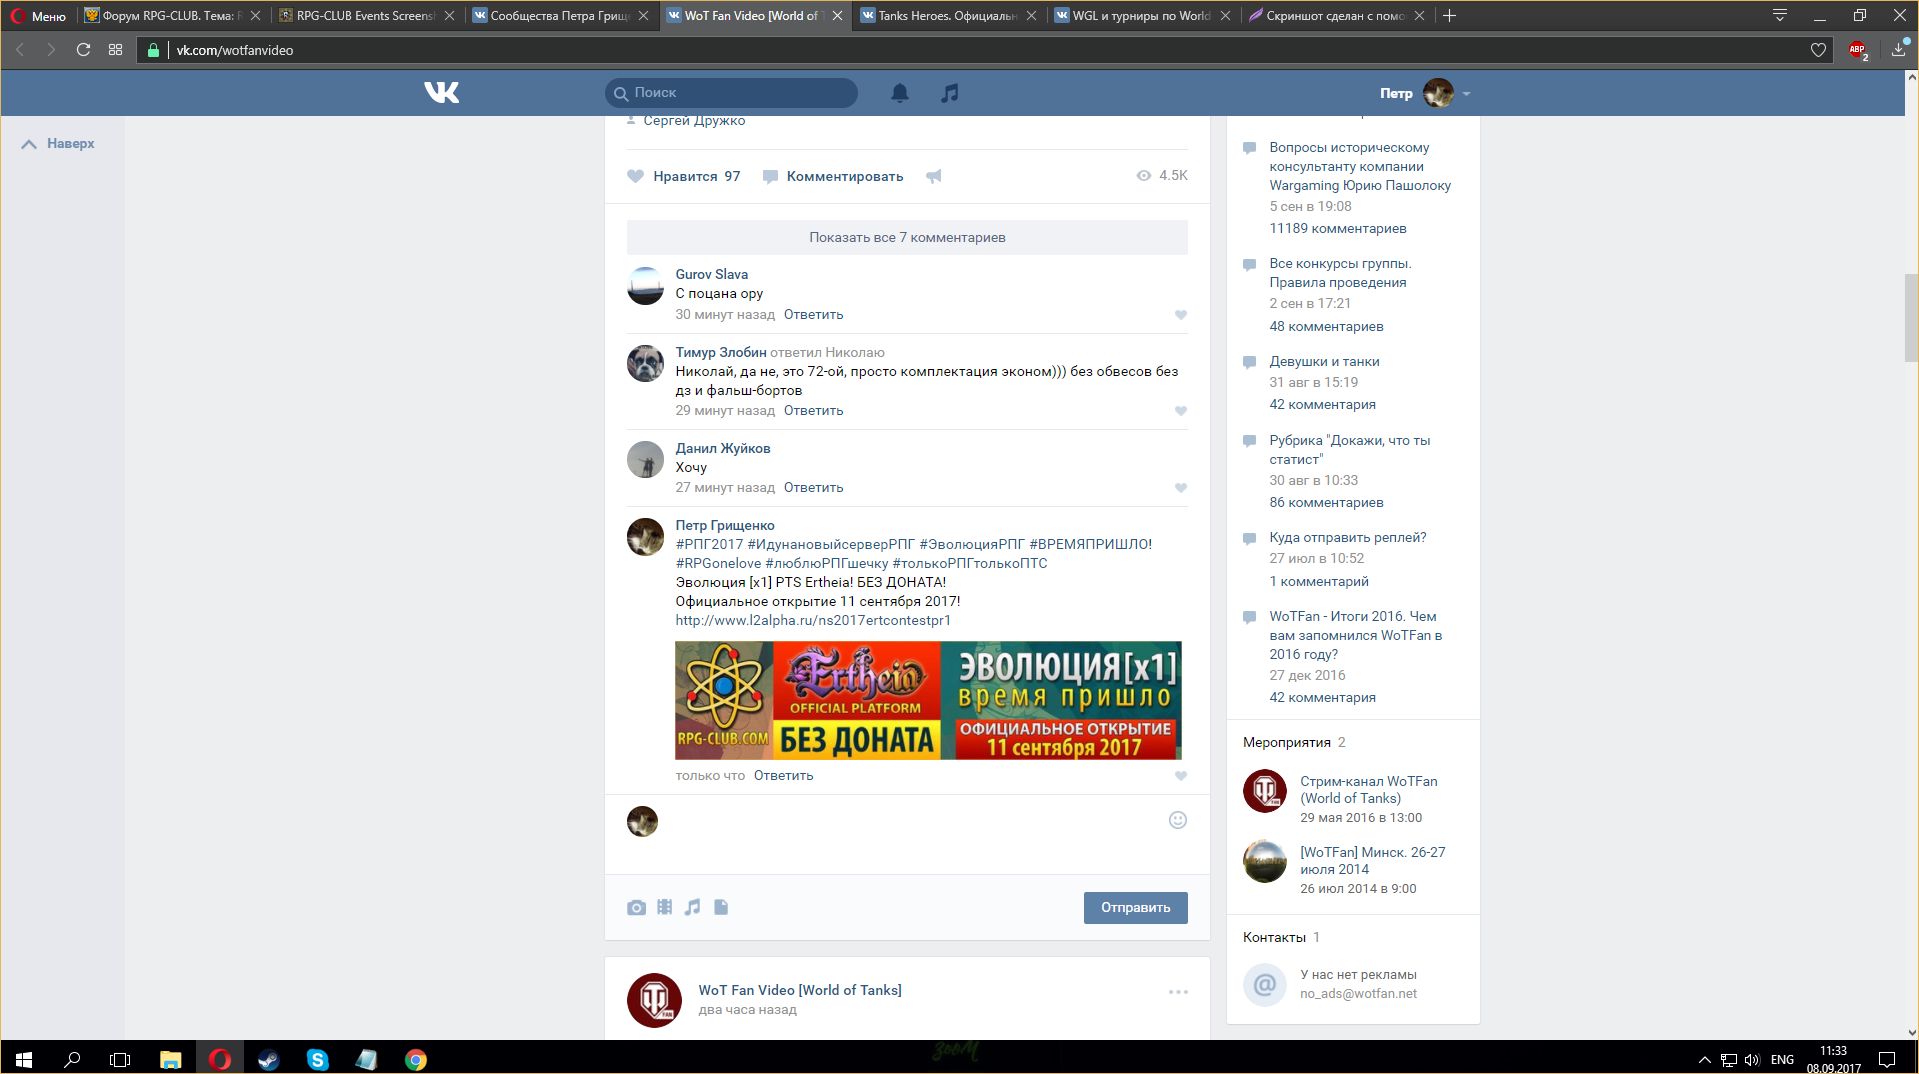
Task: Reply to Данил Жуйков with Ответить
Action: [813, 487]
